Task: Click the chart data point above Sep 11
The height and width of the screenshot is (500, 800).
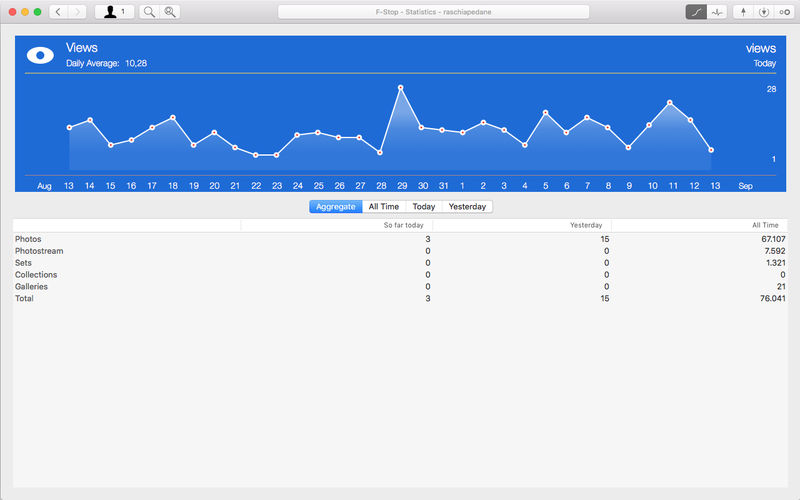Action: (x=670, y=103)
